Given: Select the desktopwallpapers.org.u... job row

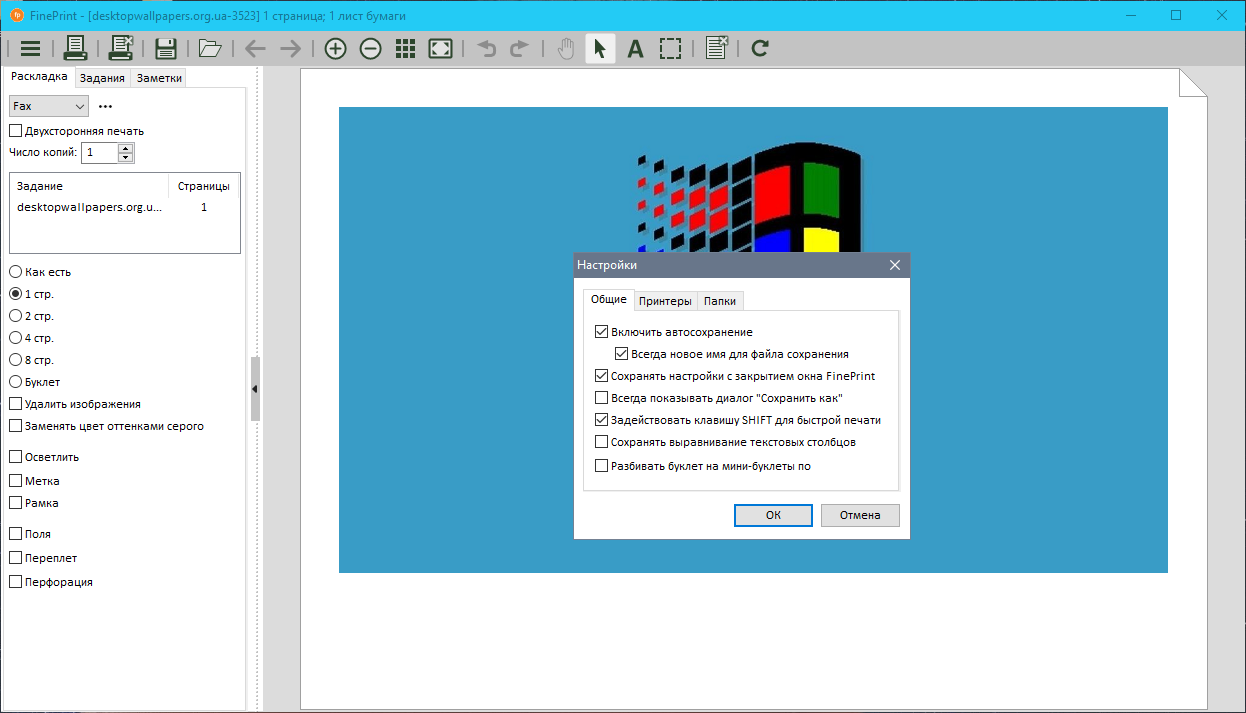Looking at the screenshot, I should click(124, 207).
